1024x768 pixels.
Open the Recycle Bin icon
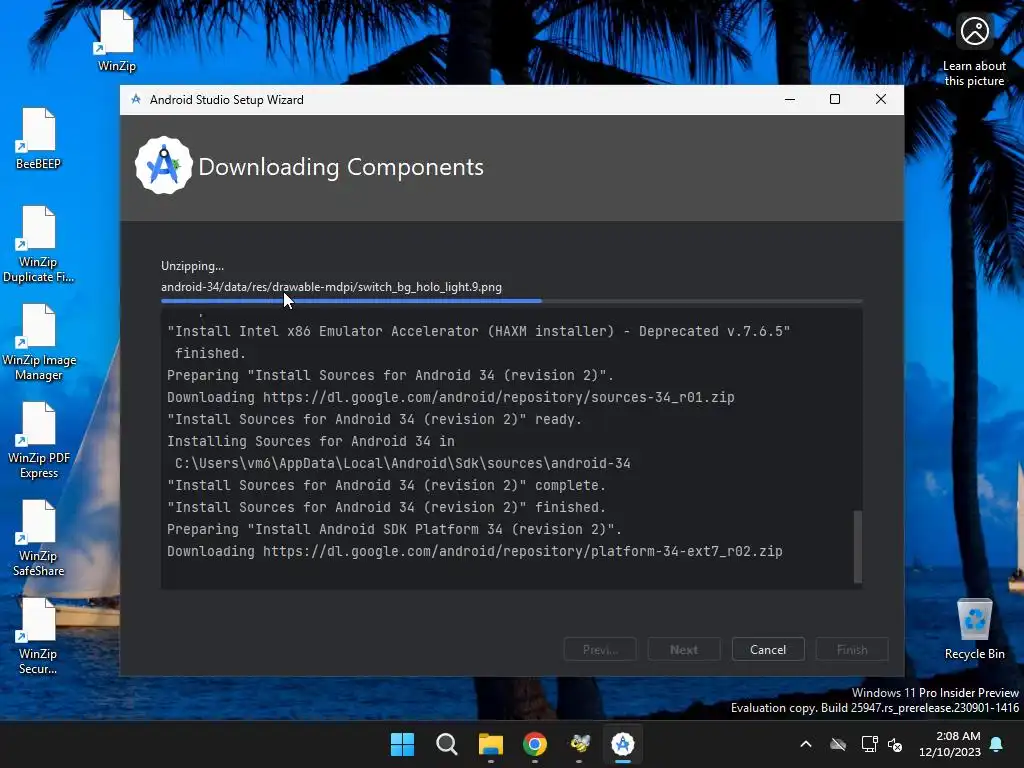coord(974,629)
